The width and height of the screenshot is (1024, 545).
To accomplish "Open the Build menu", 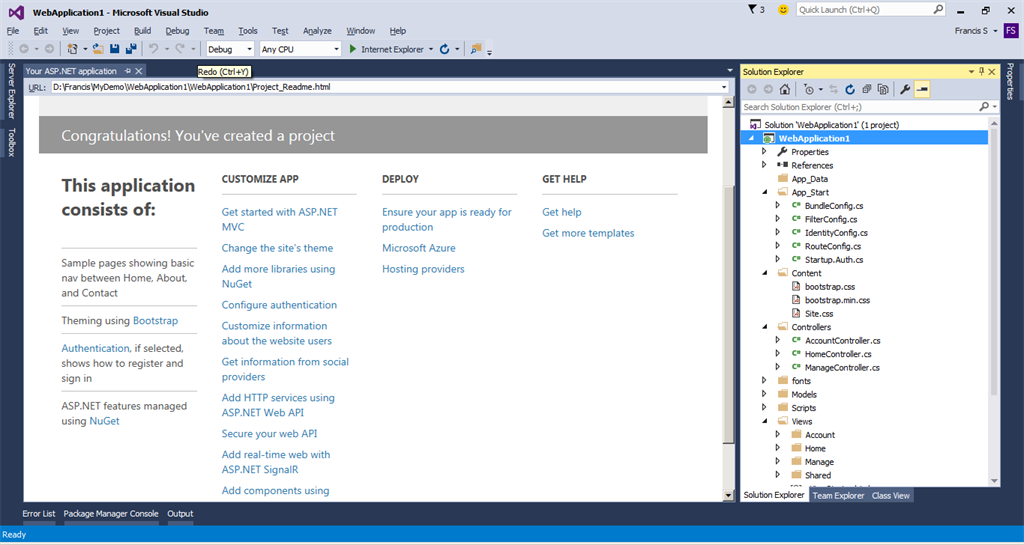I will coord(142,31).
